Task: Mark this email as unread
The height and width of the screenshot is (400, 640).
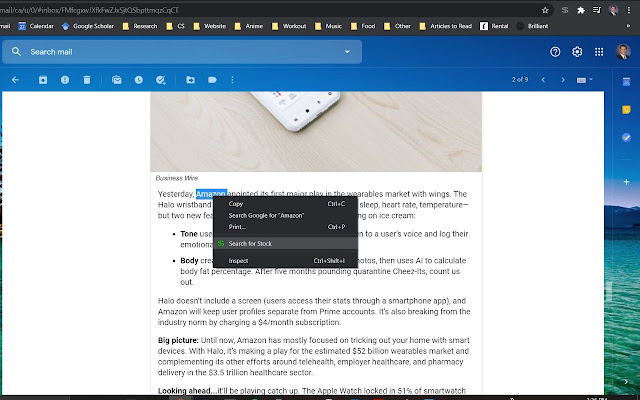Action: pos(117,80)
